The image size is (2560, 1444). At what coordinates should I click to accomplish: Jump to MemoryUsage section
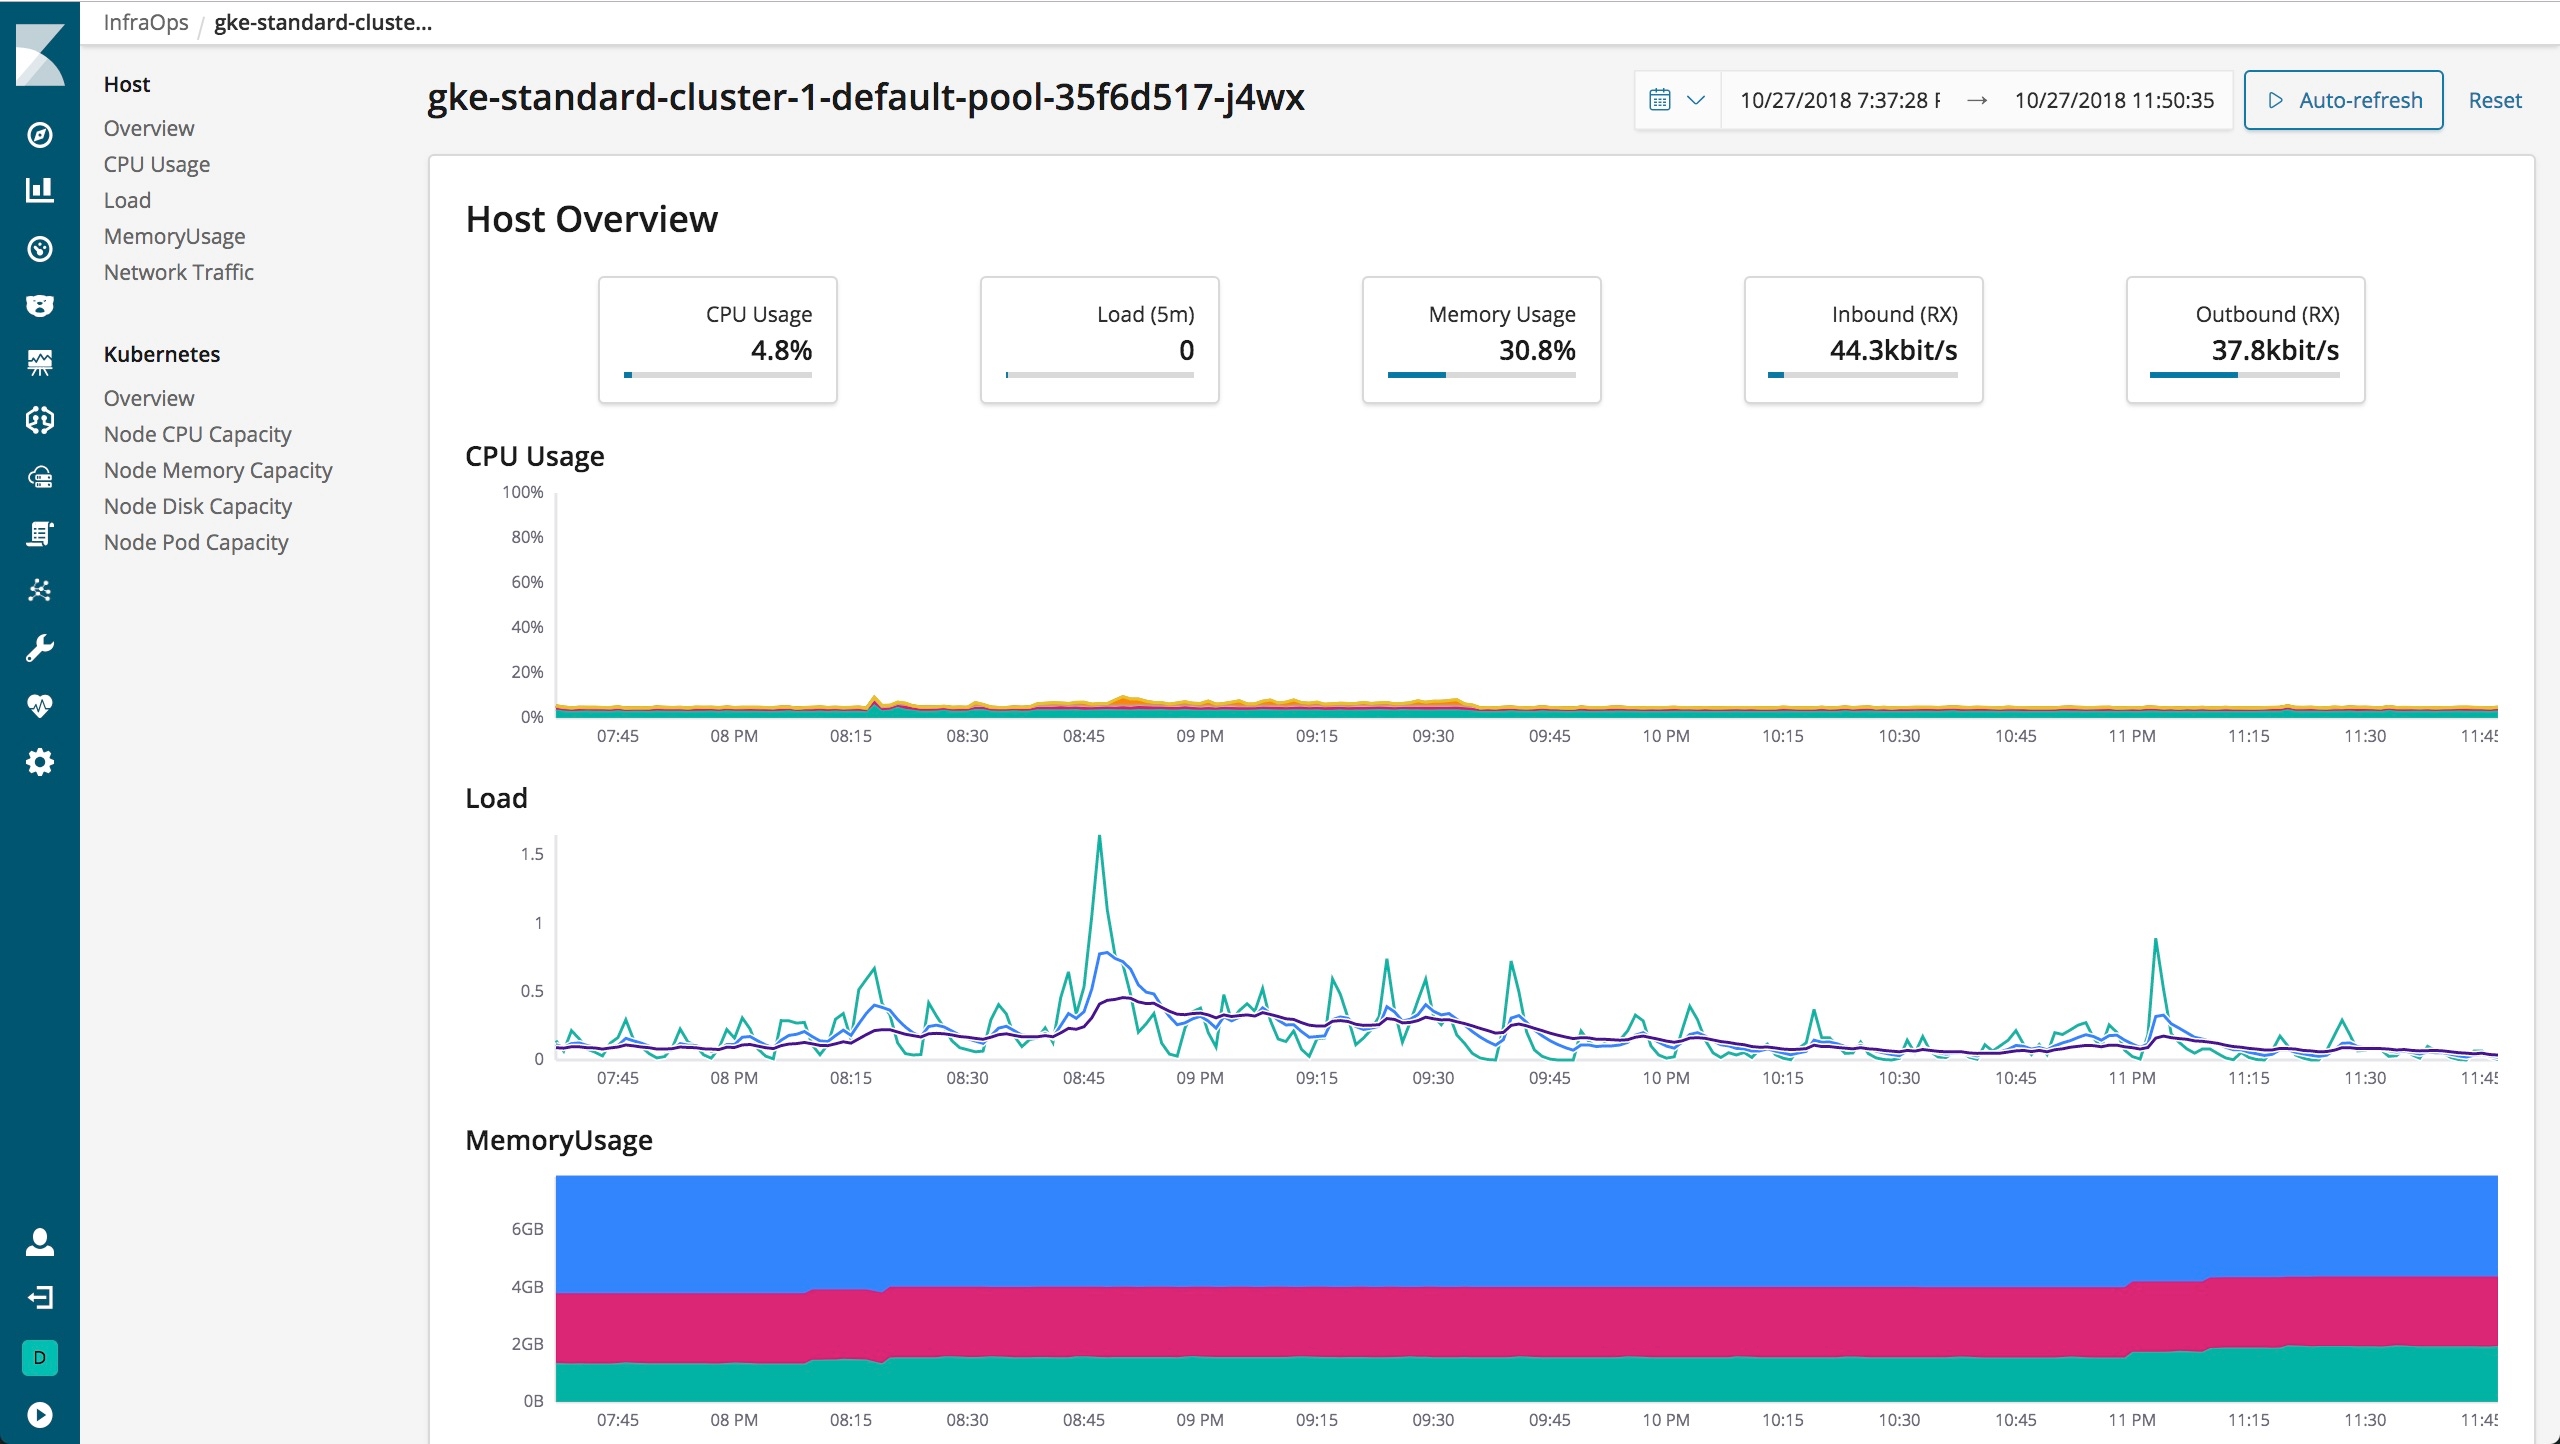coord(174,236)
